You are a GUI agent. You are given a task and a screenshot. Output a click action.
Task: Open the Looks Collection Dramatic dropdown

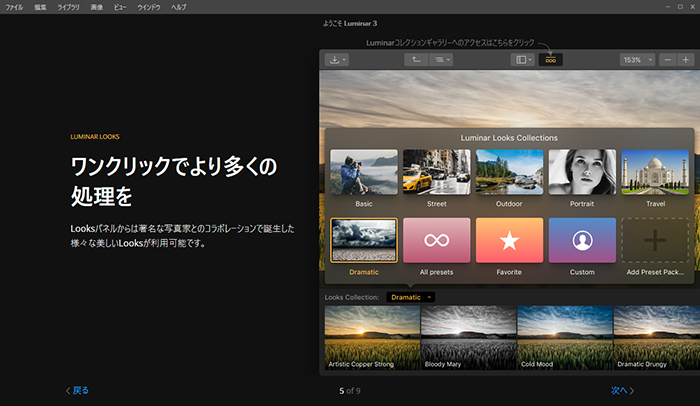coord(410,297)
